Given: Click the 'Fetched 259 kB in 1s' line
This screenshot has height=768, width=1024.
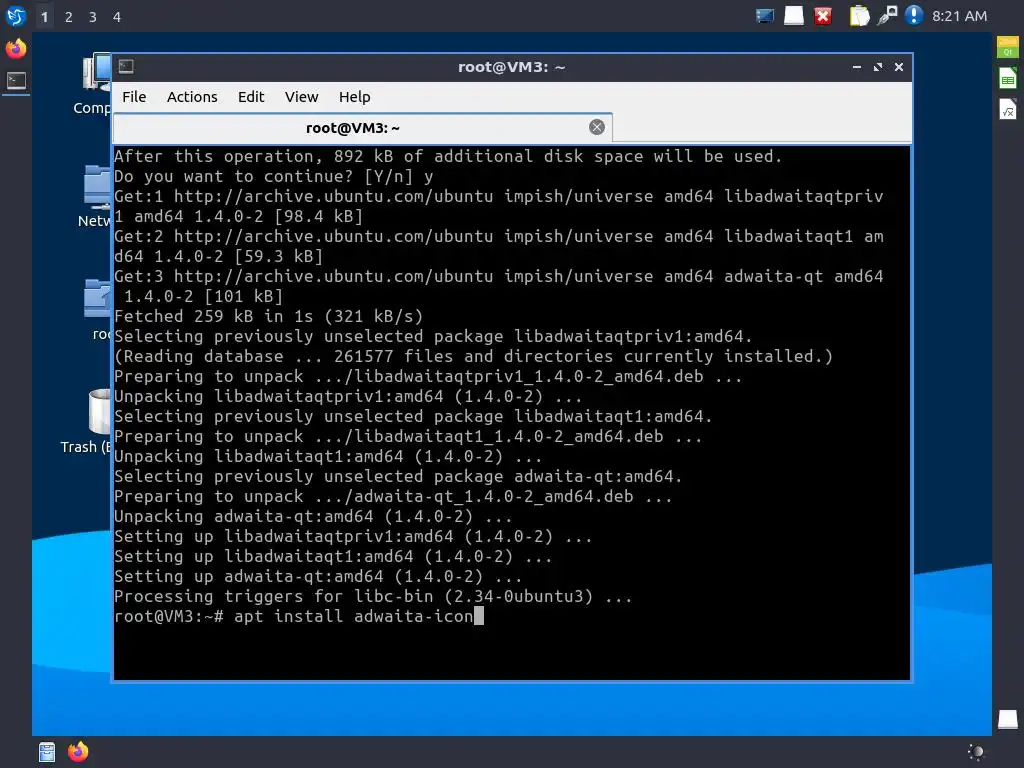Looking at the screenshot, I should [268, 317].
